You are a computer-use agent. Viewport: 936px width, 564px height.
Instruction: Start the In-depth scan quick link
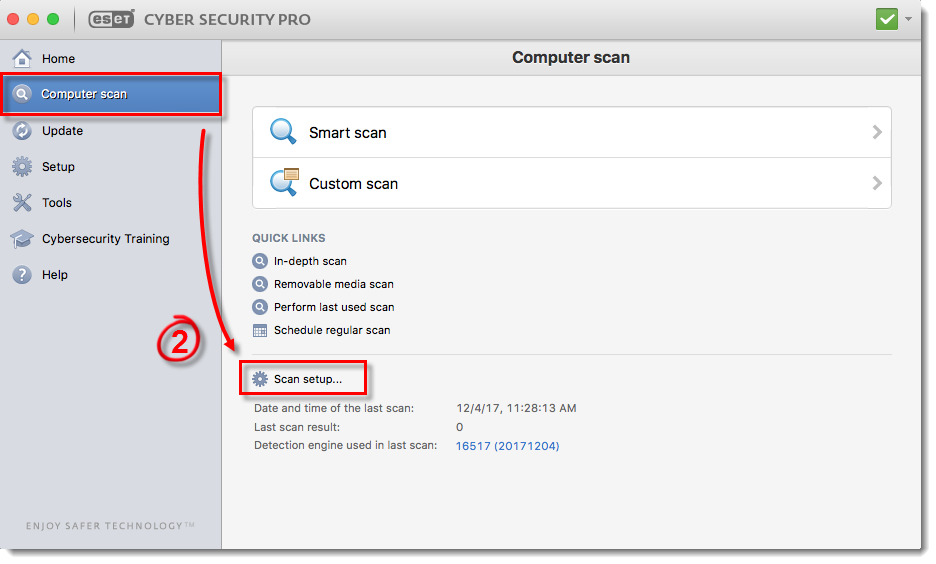click(310, 261)
